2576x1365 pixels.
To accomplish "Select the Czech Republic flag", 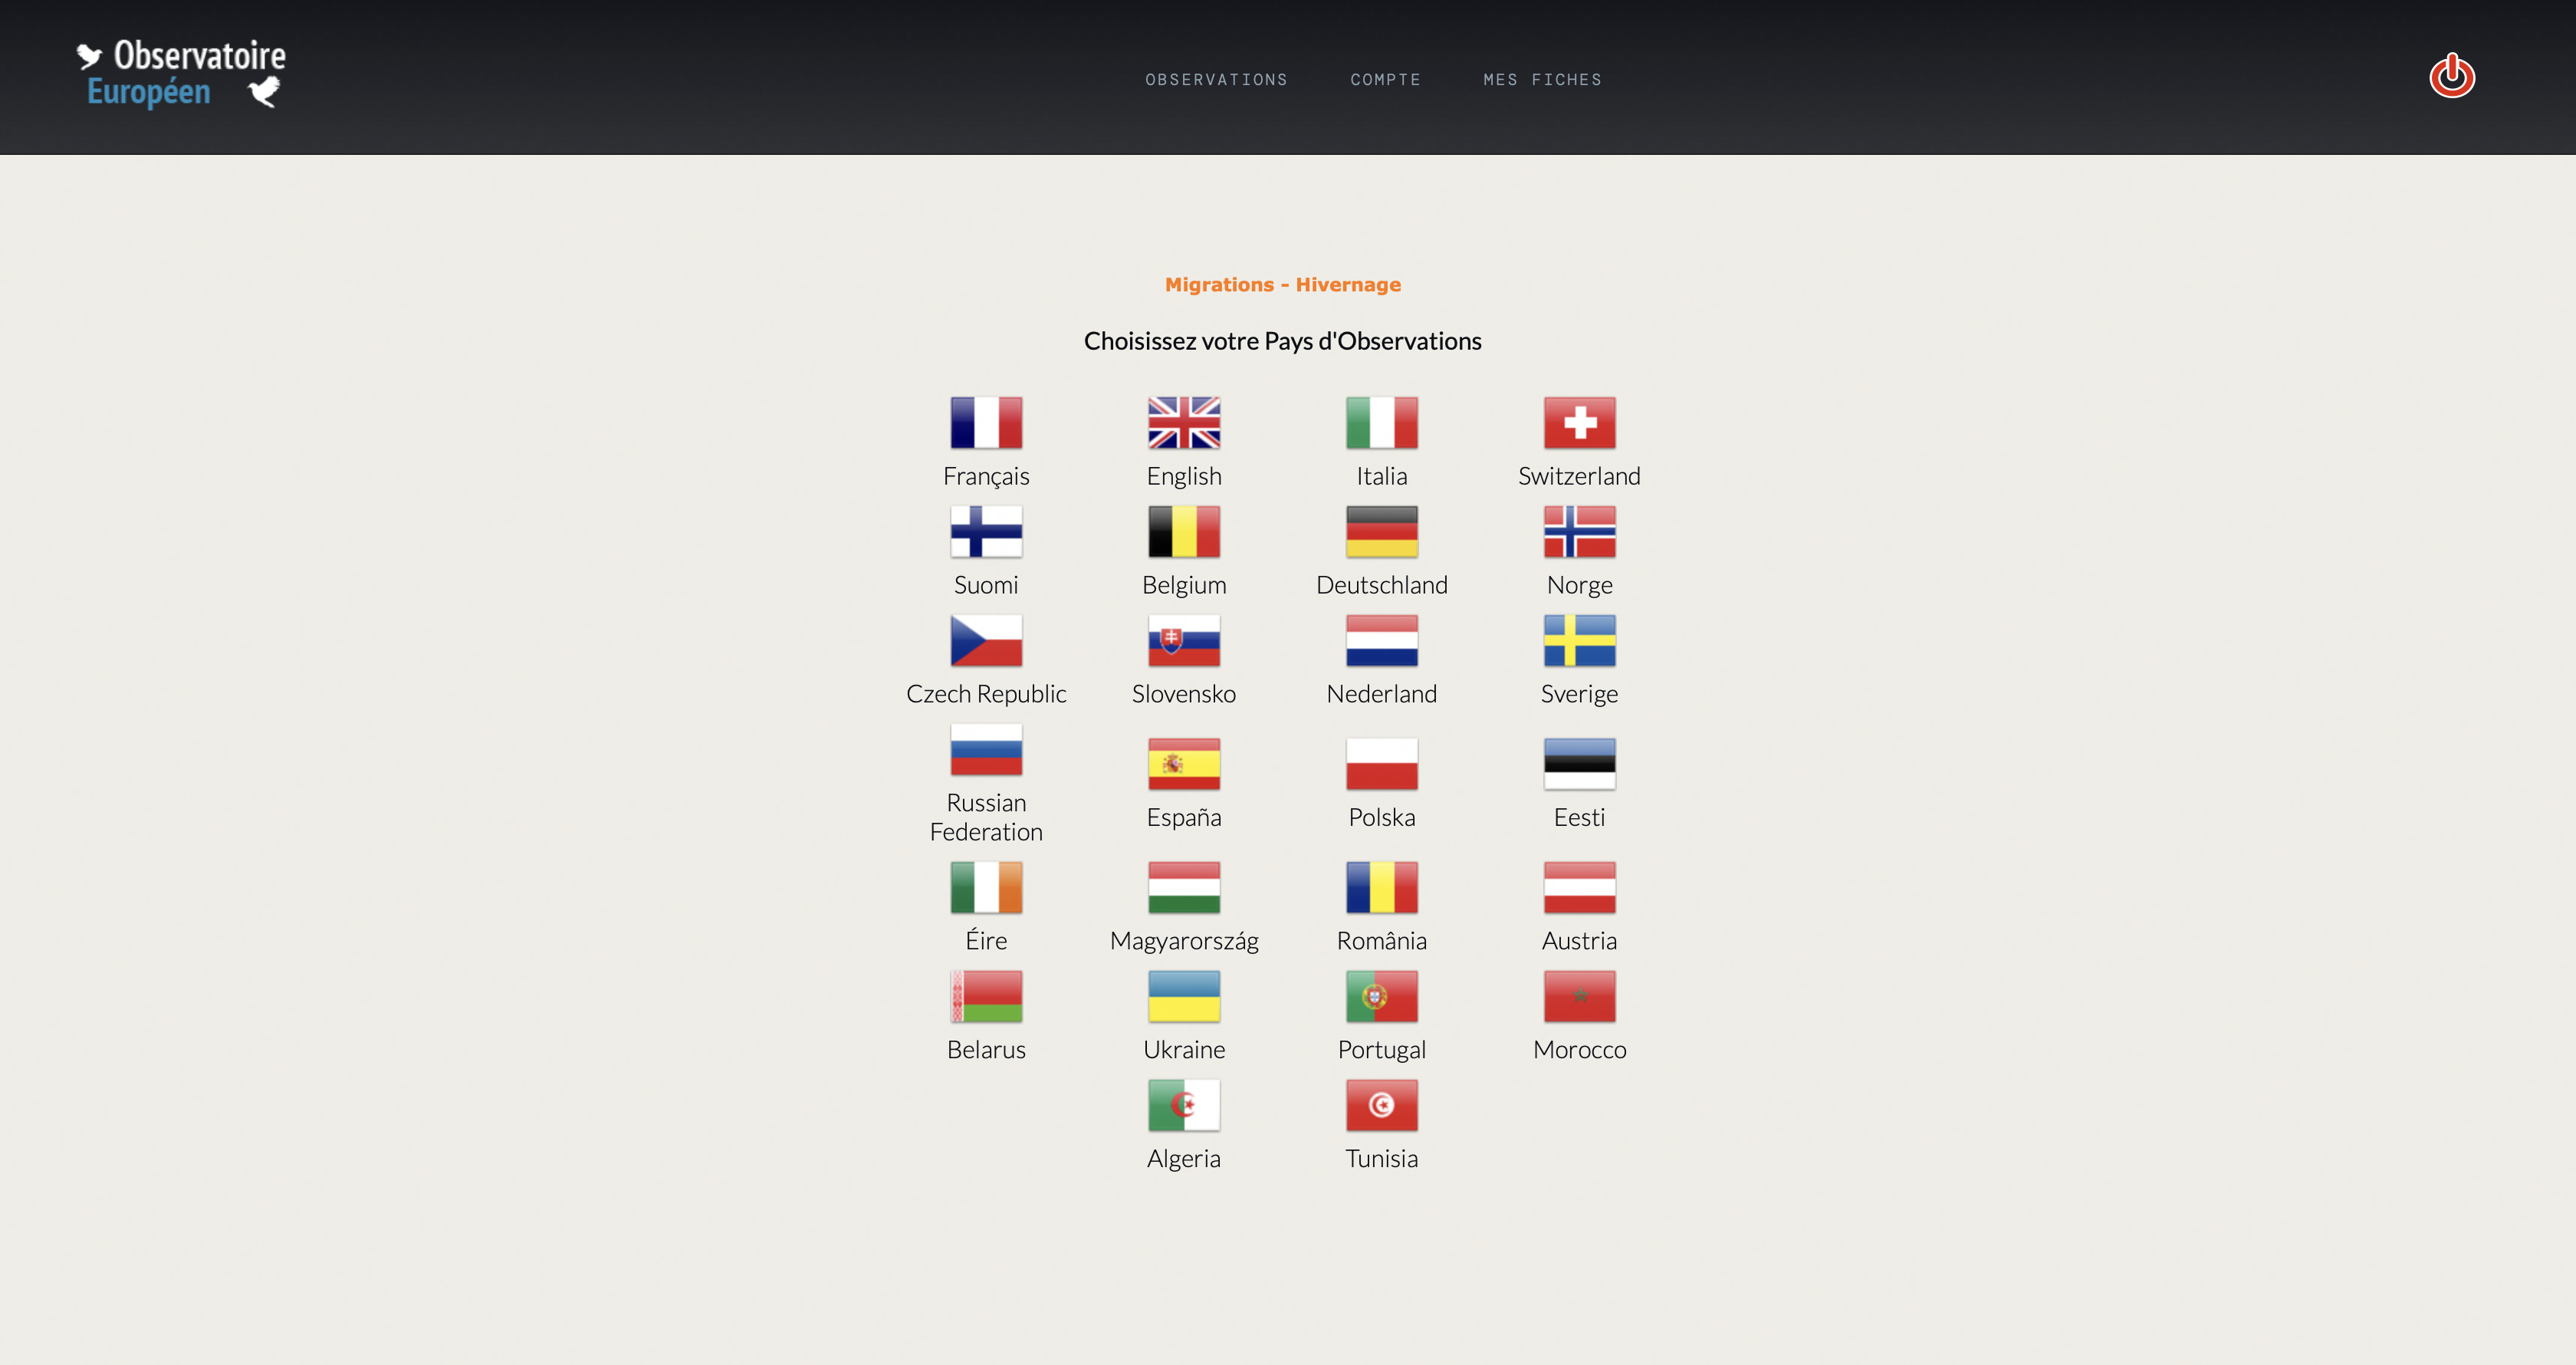I will (x=986, y=640).
